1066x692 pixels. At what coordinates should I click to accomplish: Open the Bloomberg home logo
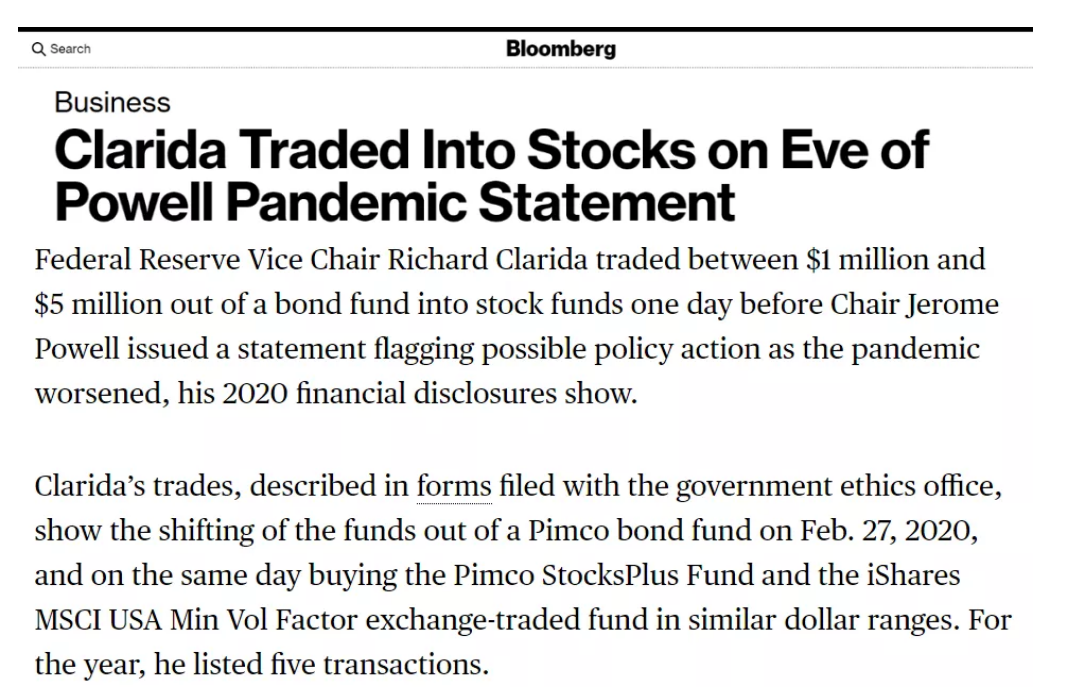[560, 48]
